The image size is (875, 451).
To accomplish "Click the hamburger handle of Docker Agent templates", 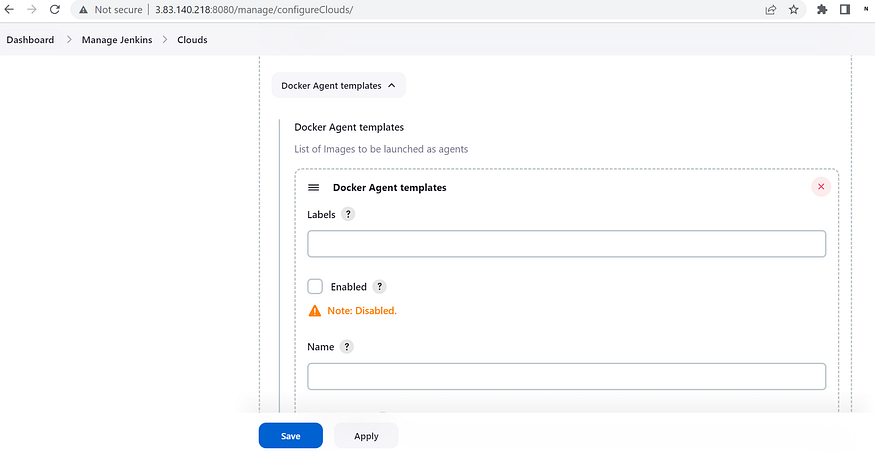I will click(314, 188).
